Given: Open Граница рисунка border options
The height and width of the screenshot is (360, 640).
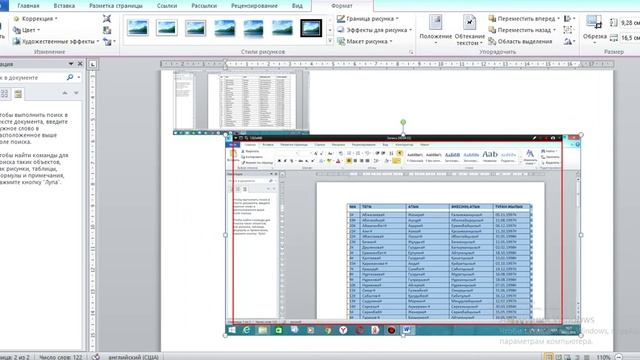Looking at the screenshot, I should tap(368, 19).
